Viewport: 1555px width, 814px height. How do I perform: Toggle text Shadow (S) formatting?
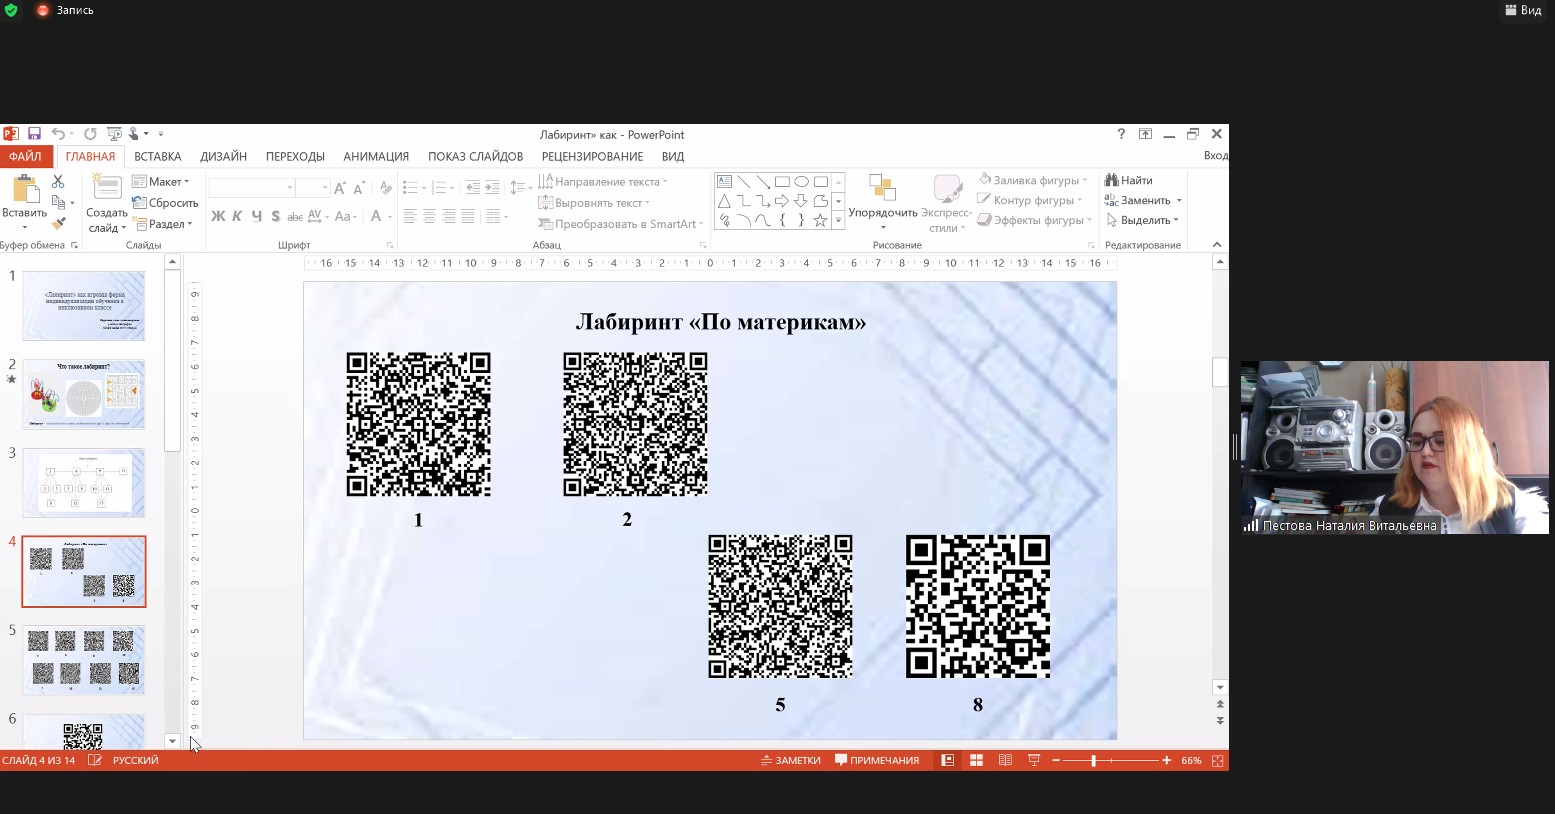[275, 216]
